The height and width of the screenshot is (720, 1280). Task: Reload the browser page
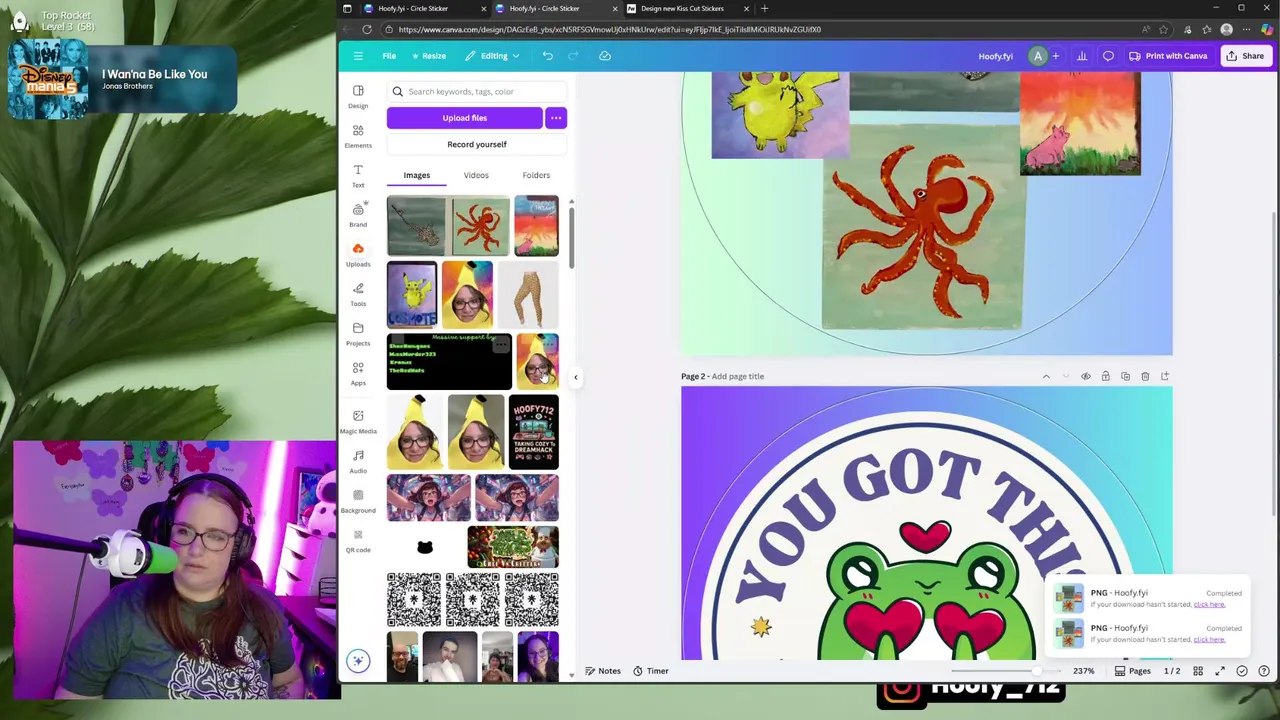tap(367, 29)
